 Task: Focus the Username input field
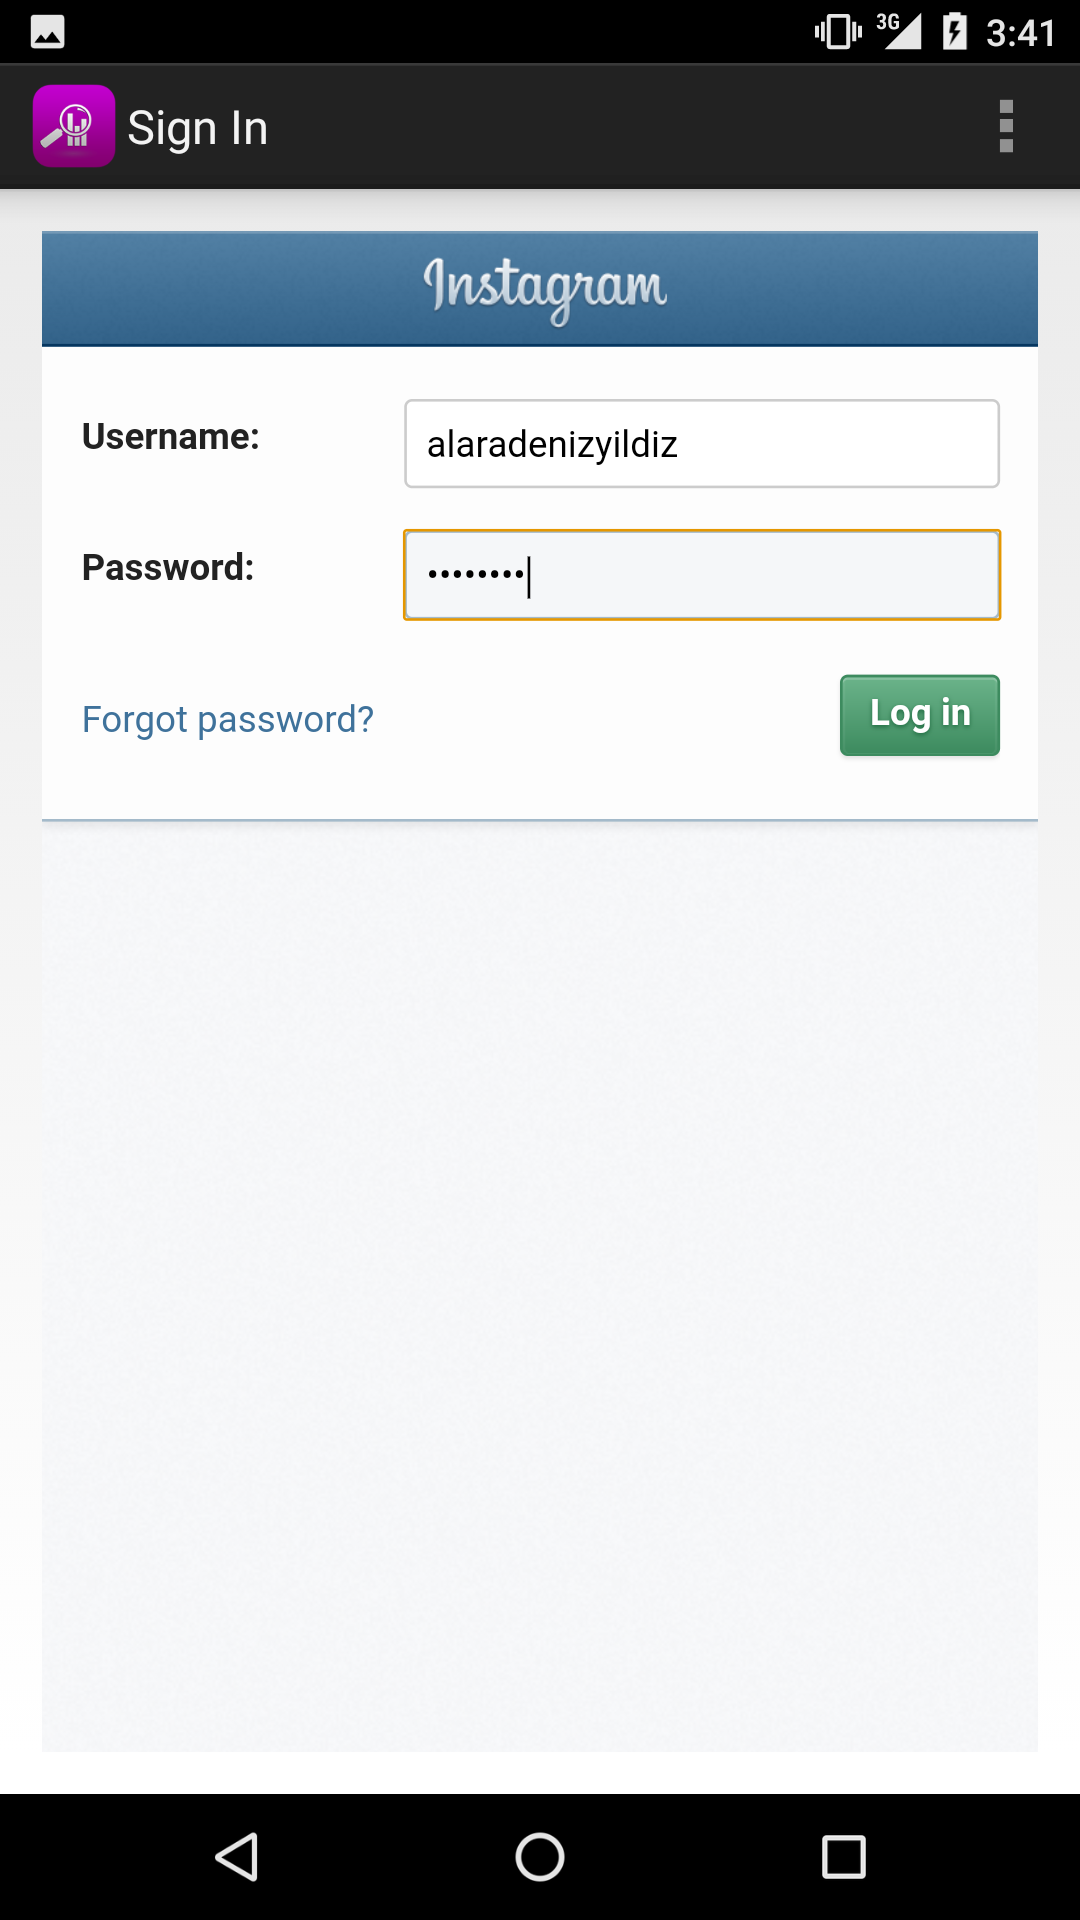click(x=701, y=444)
